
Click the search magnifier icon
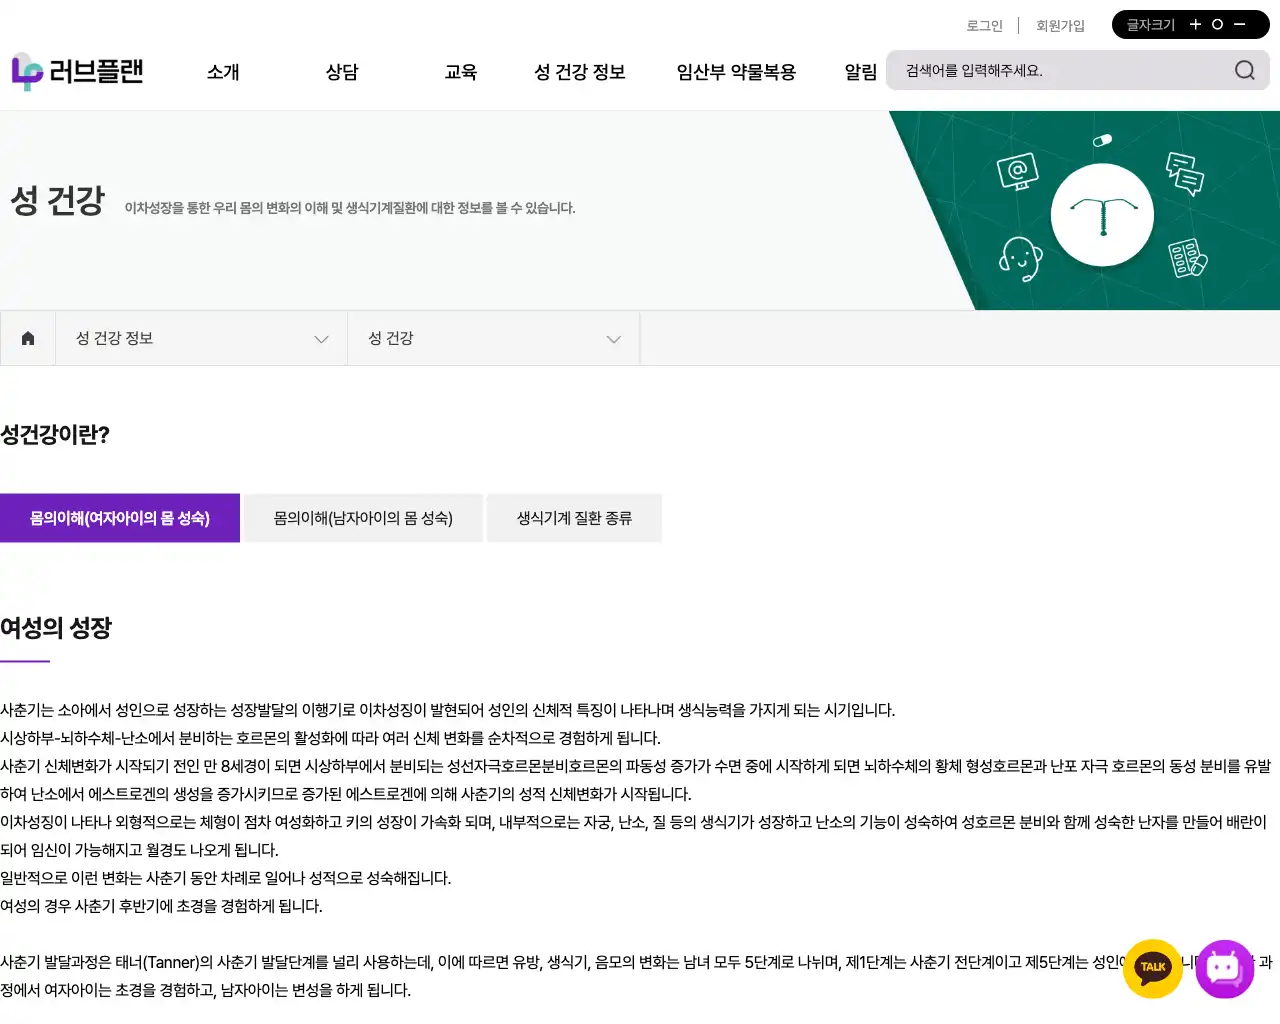click(1244, 70)
